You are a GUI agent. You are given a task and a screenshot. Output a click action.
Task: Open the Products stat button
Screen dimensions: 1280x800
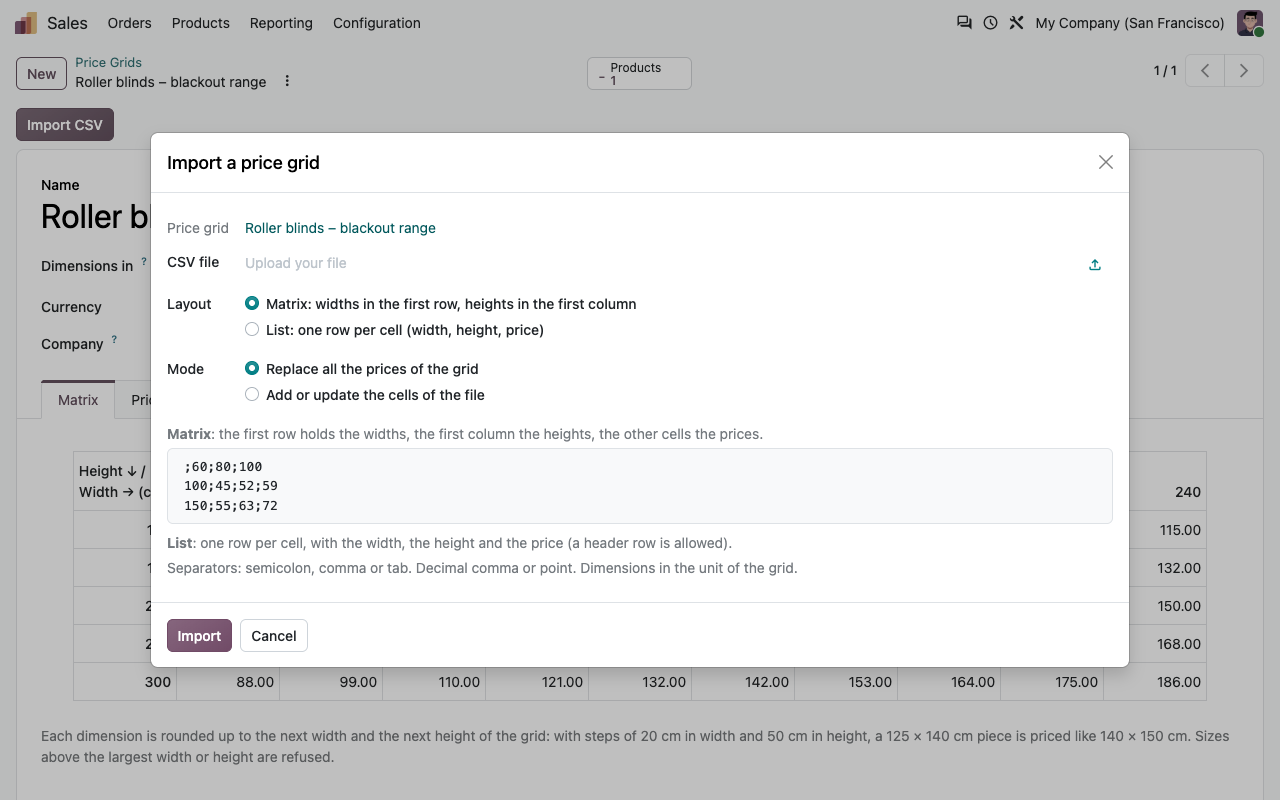point(639,74)
